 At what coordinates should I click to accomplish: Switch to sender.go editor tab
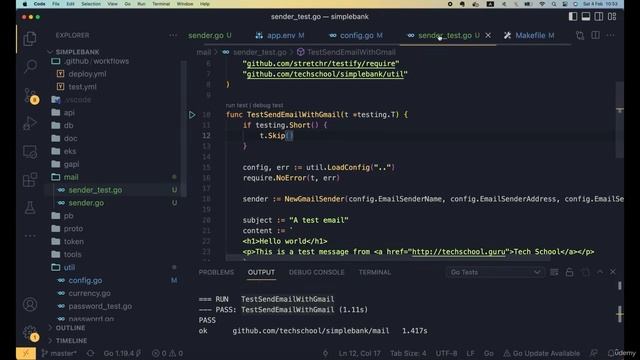tap(210, 36)
